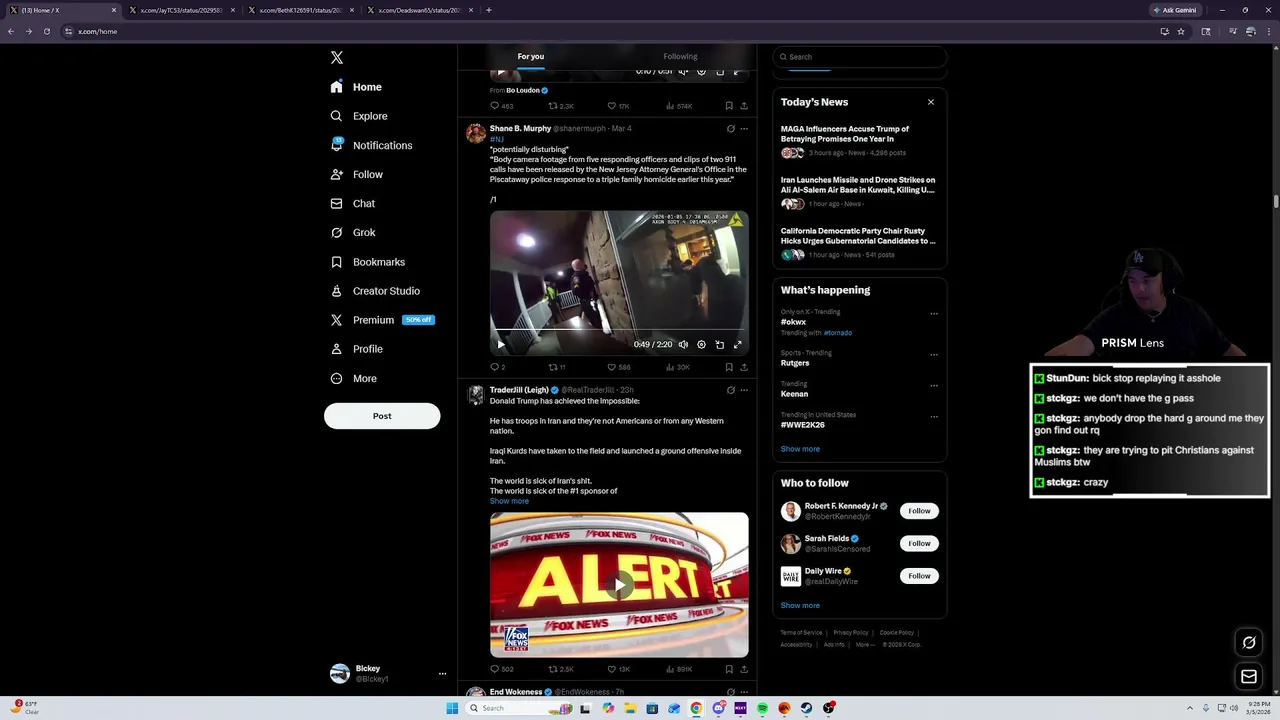The image size is (1280, 720).
Task: Share TraderJill's post
Action: coord(743,669)
